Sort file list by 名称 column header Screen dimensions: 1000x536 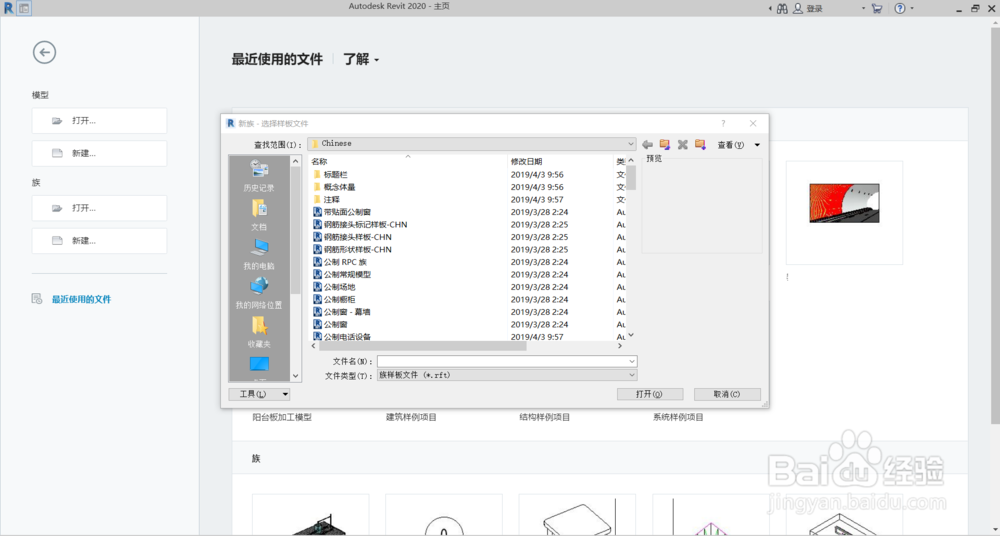tap(408, 161)
